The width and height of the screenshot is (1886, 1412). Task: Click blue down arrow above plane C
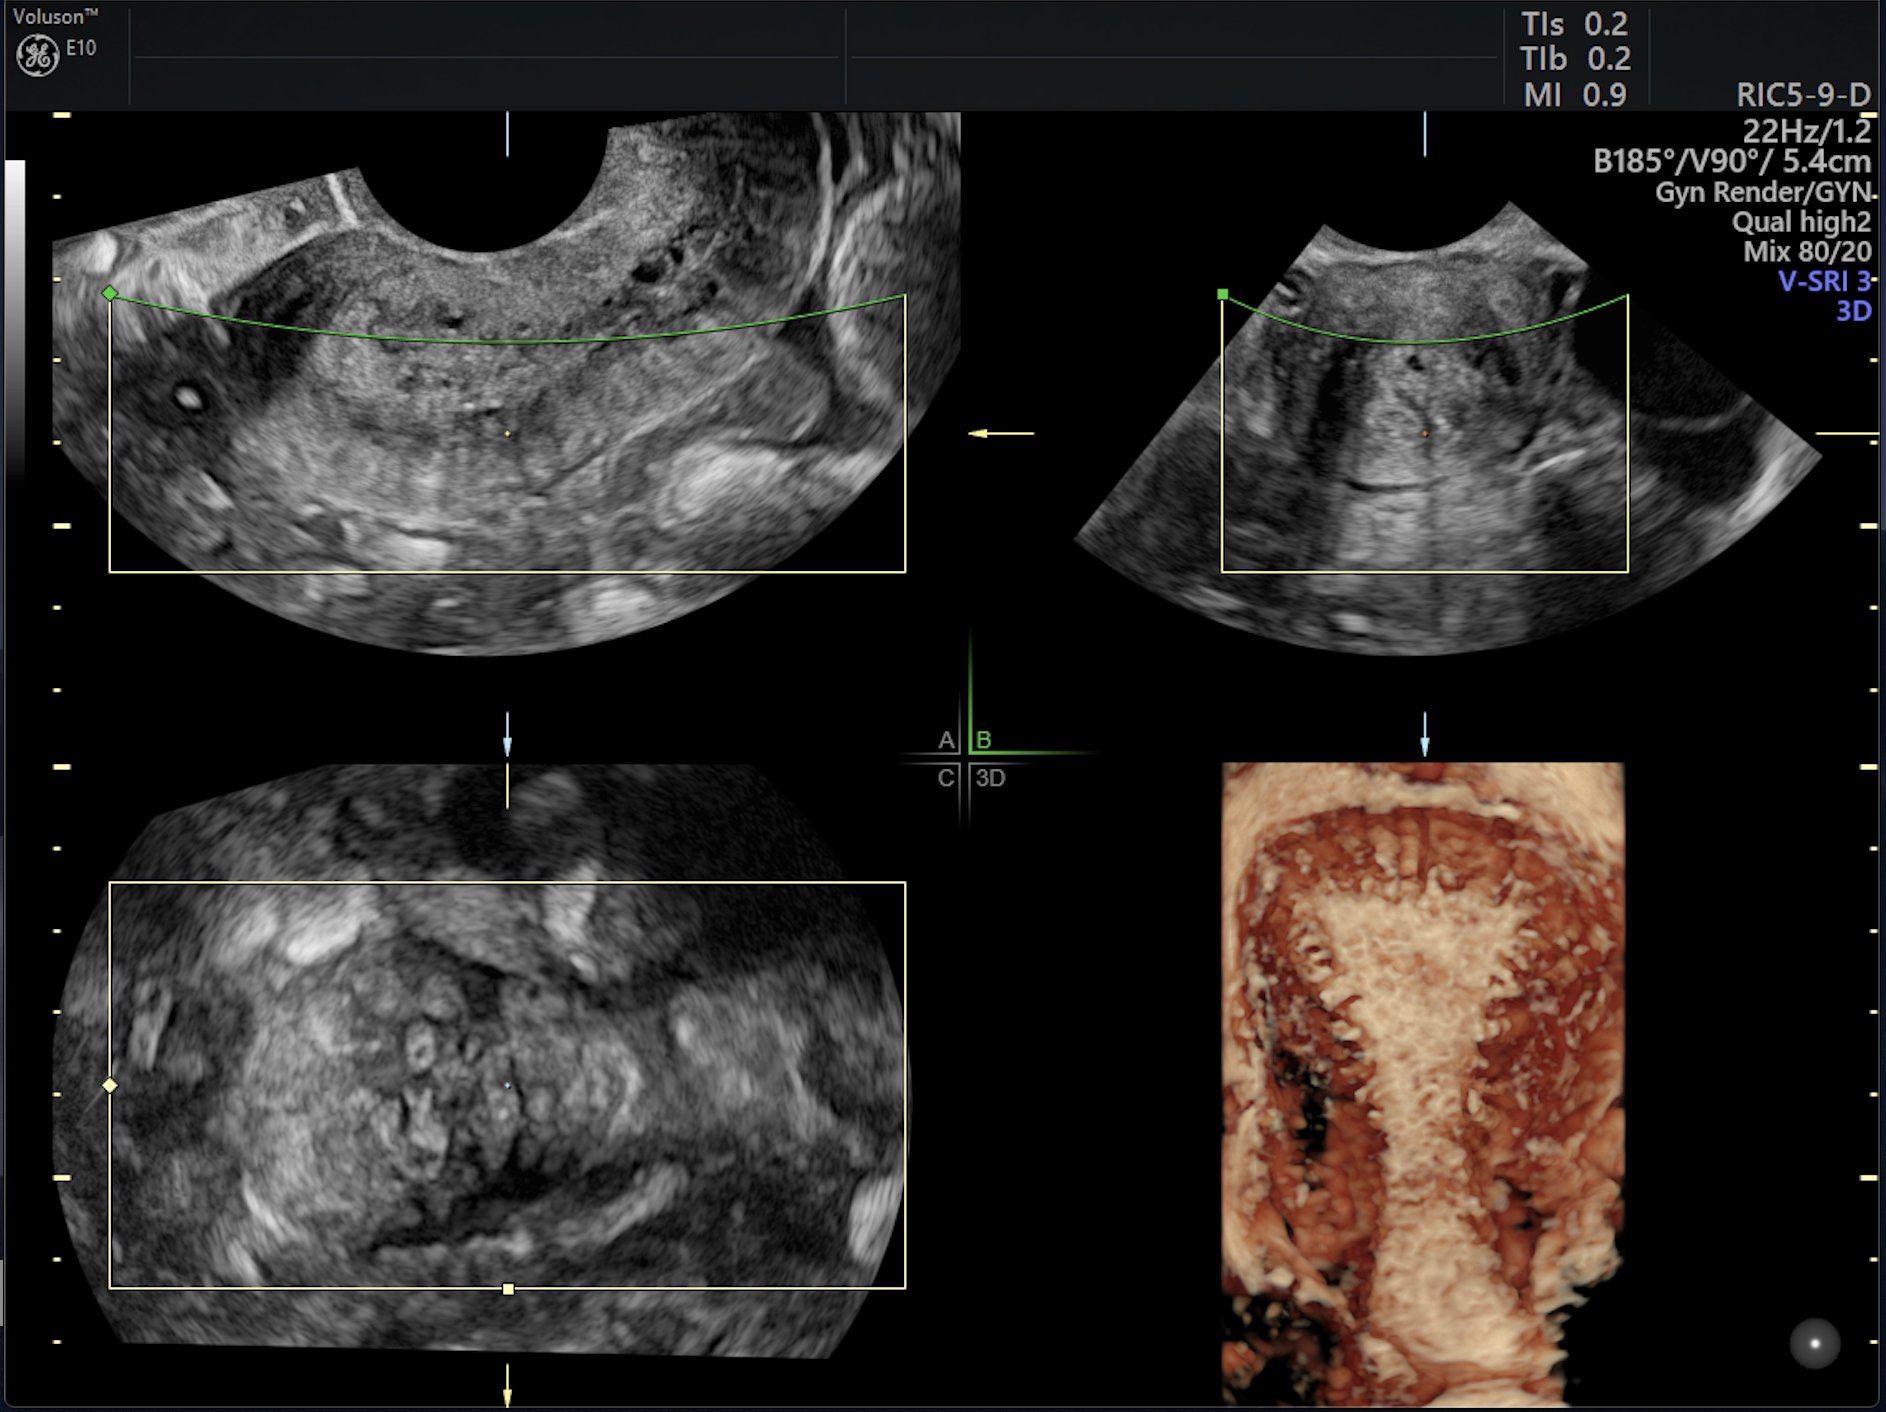pos(507,736)
